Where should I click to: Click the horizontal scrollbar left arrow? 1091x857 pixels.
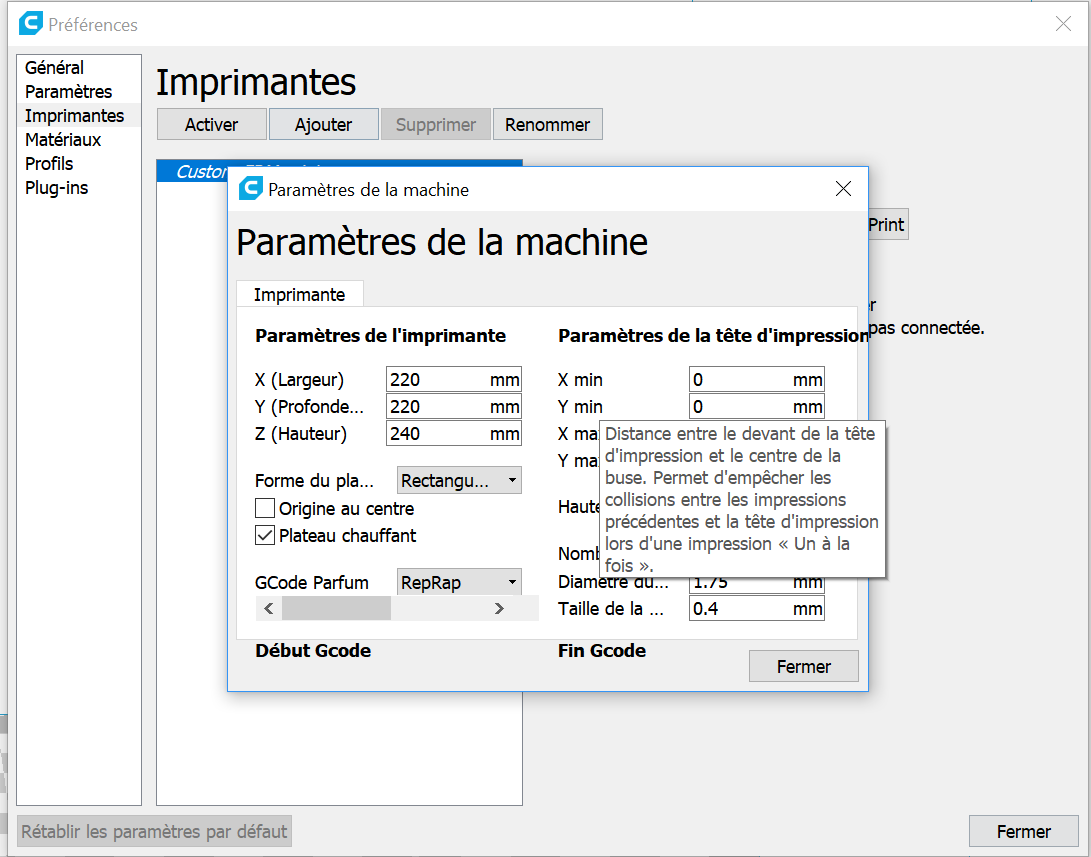tap(268, 608)
